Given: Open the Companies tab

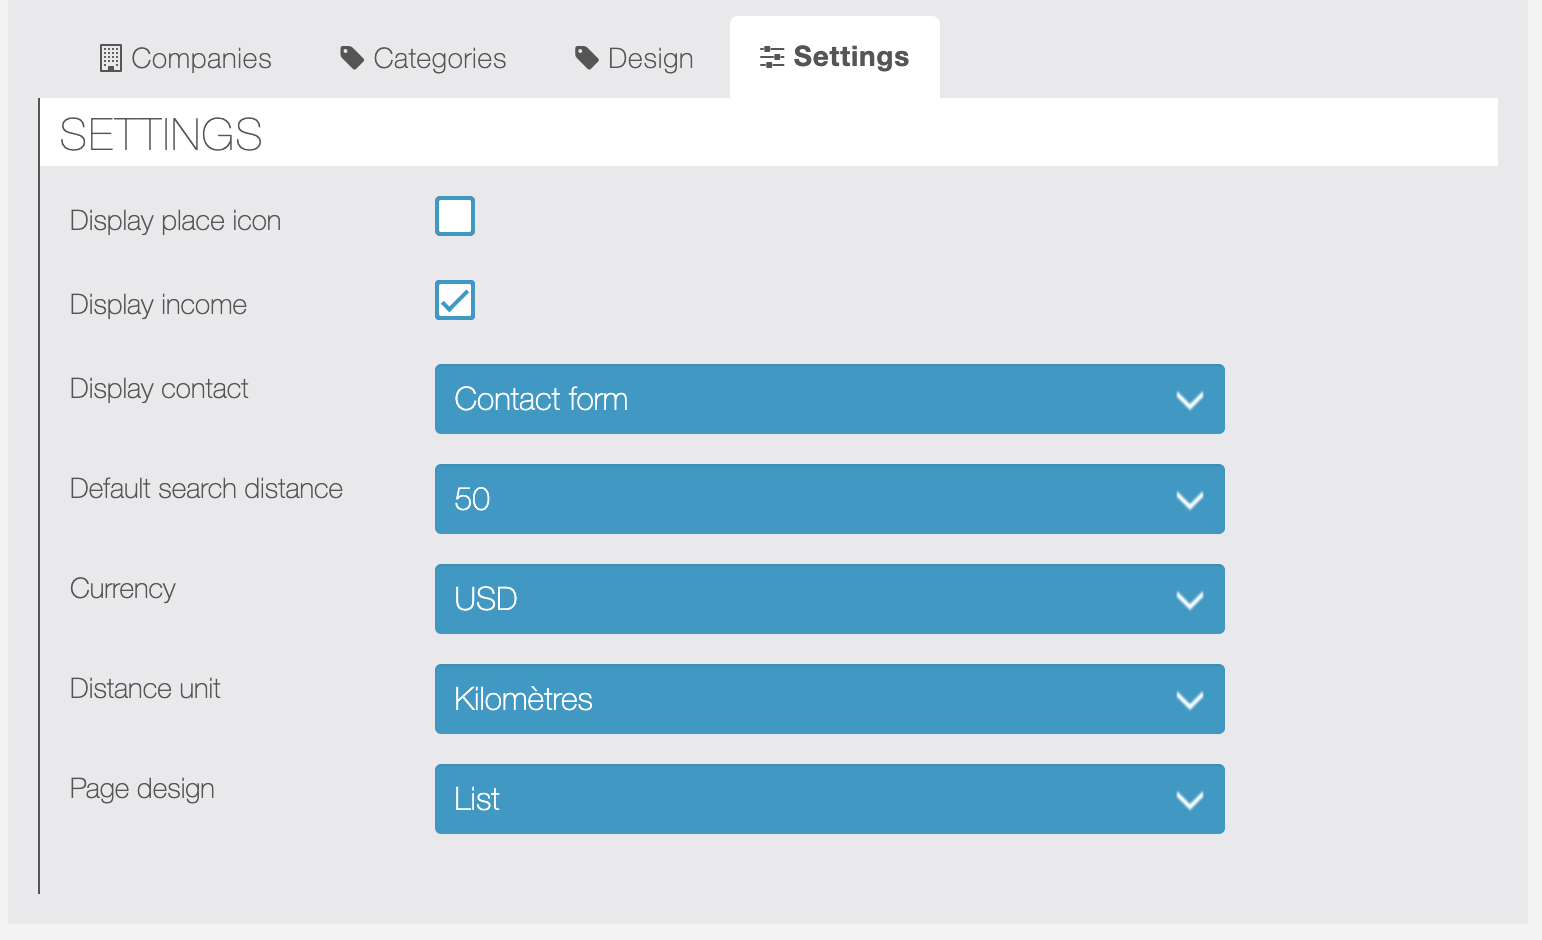Looking at the screenshot, I should [186, 58].
